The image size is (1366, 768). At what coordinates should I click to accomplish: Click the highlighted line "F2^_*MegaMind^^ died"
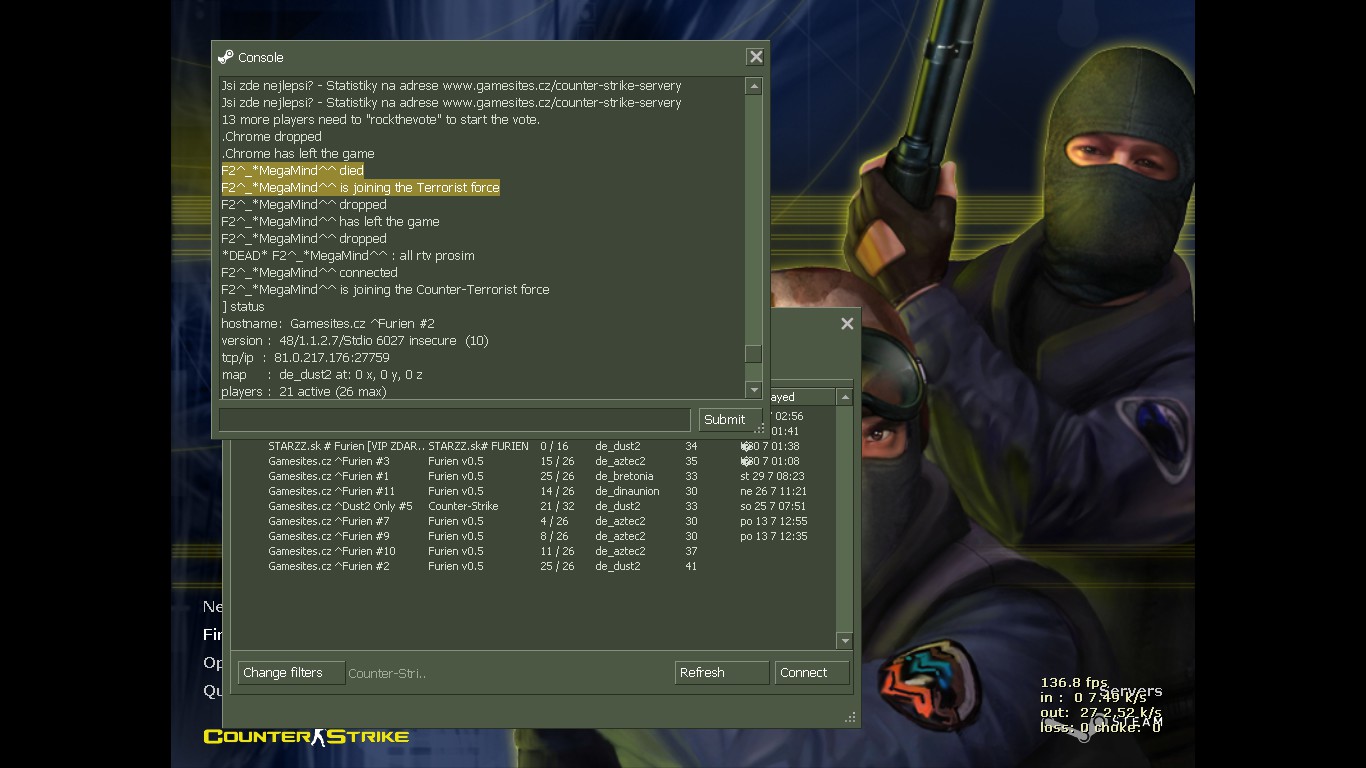coord(292,170)
